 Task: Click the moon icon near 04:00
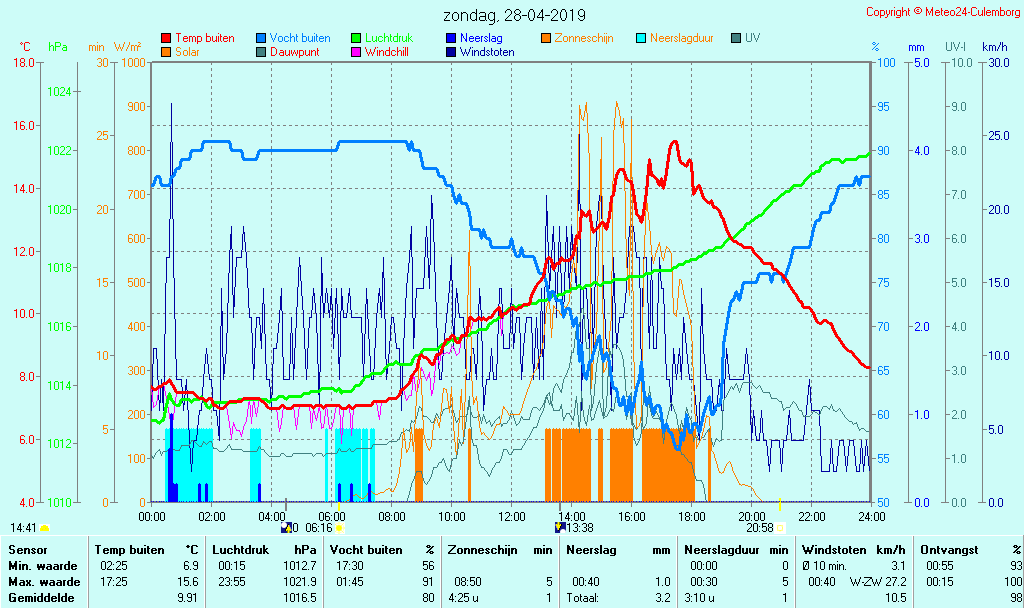tap(286, 527)
